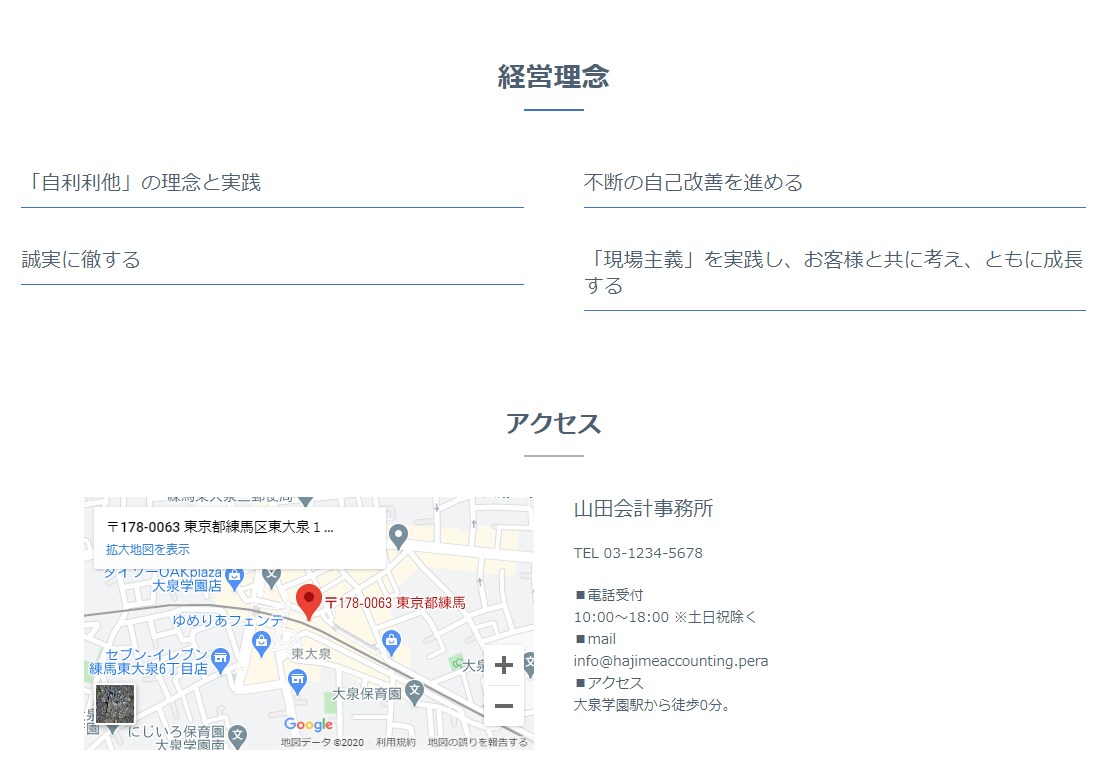The image size is (1109, 784).
Task: Click info@hajimeaccounting.pera email address
Action: [x=670, y=661]
